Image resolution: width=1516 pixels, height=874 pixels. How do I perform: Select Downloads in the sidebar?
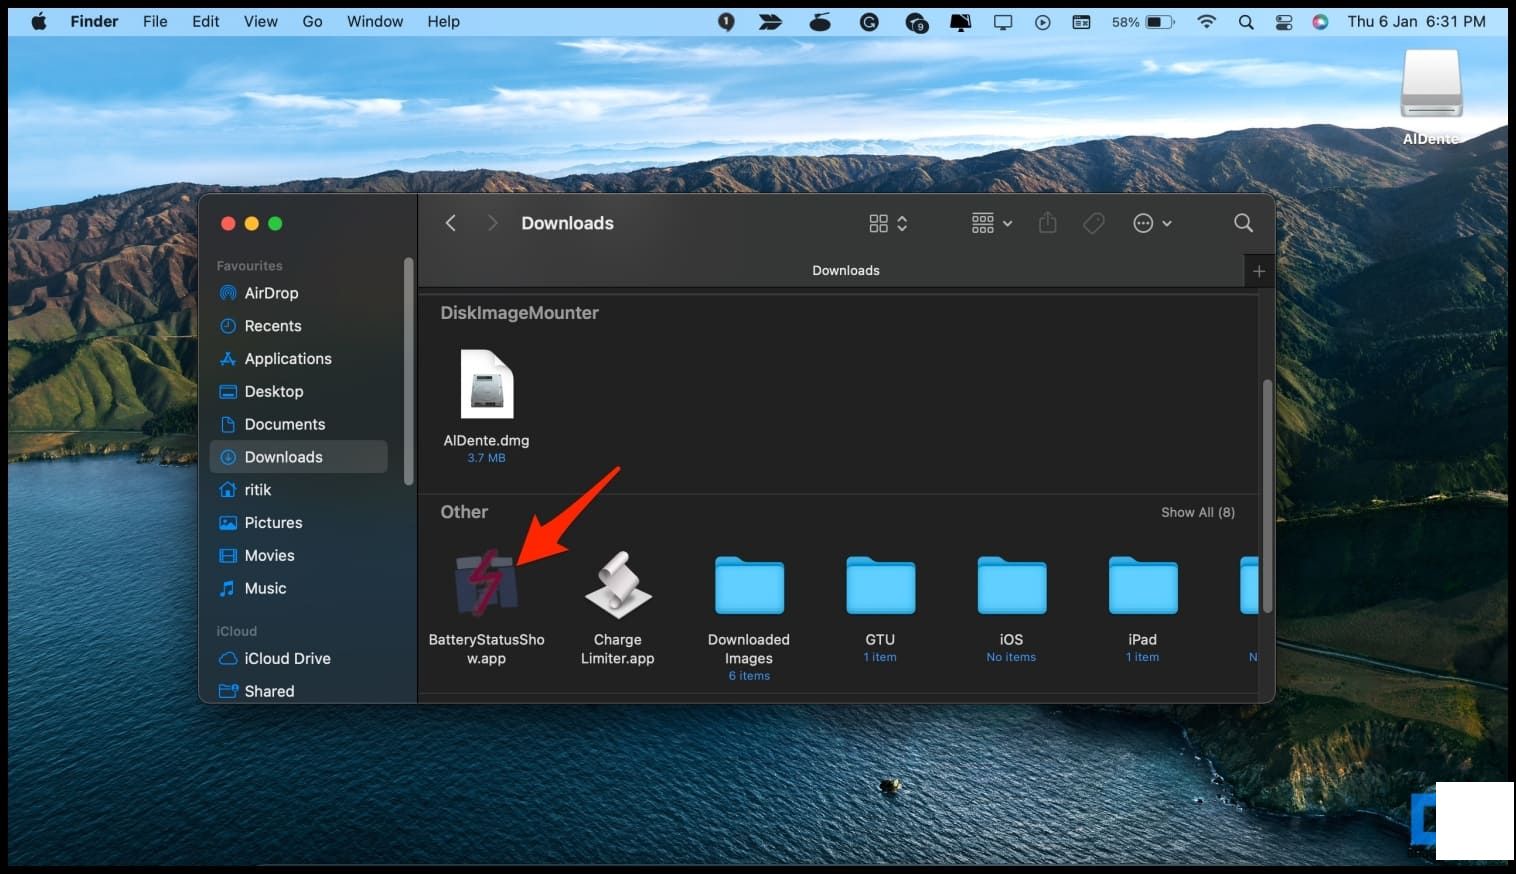pyautogui.click(x=298, y=457)
